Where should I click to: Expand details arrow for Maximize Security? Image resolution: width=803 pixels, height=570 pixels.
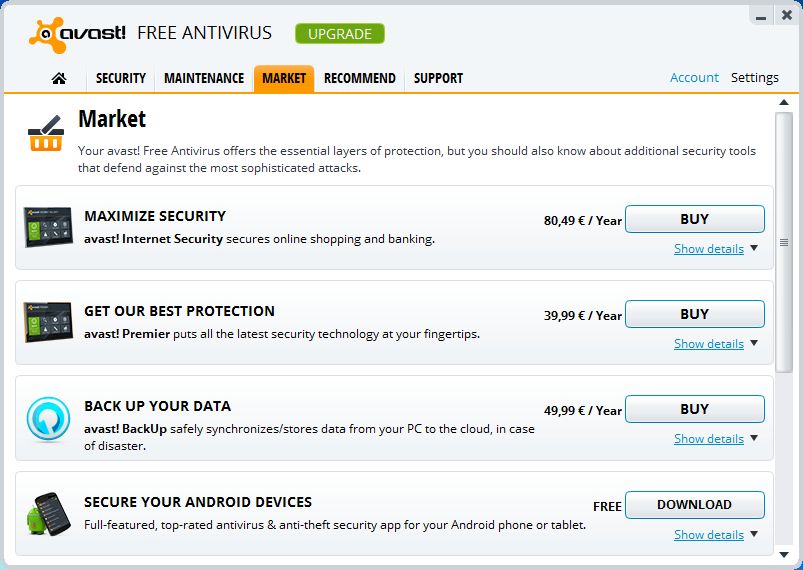pos(754,248)
